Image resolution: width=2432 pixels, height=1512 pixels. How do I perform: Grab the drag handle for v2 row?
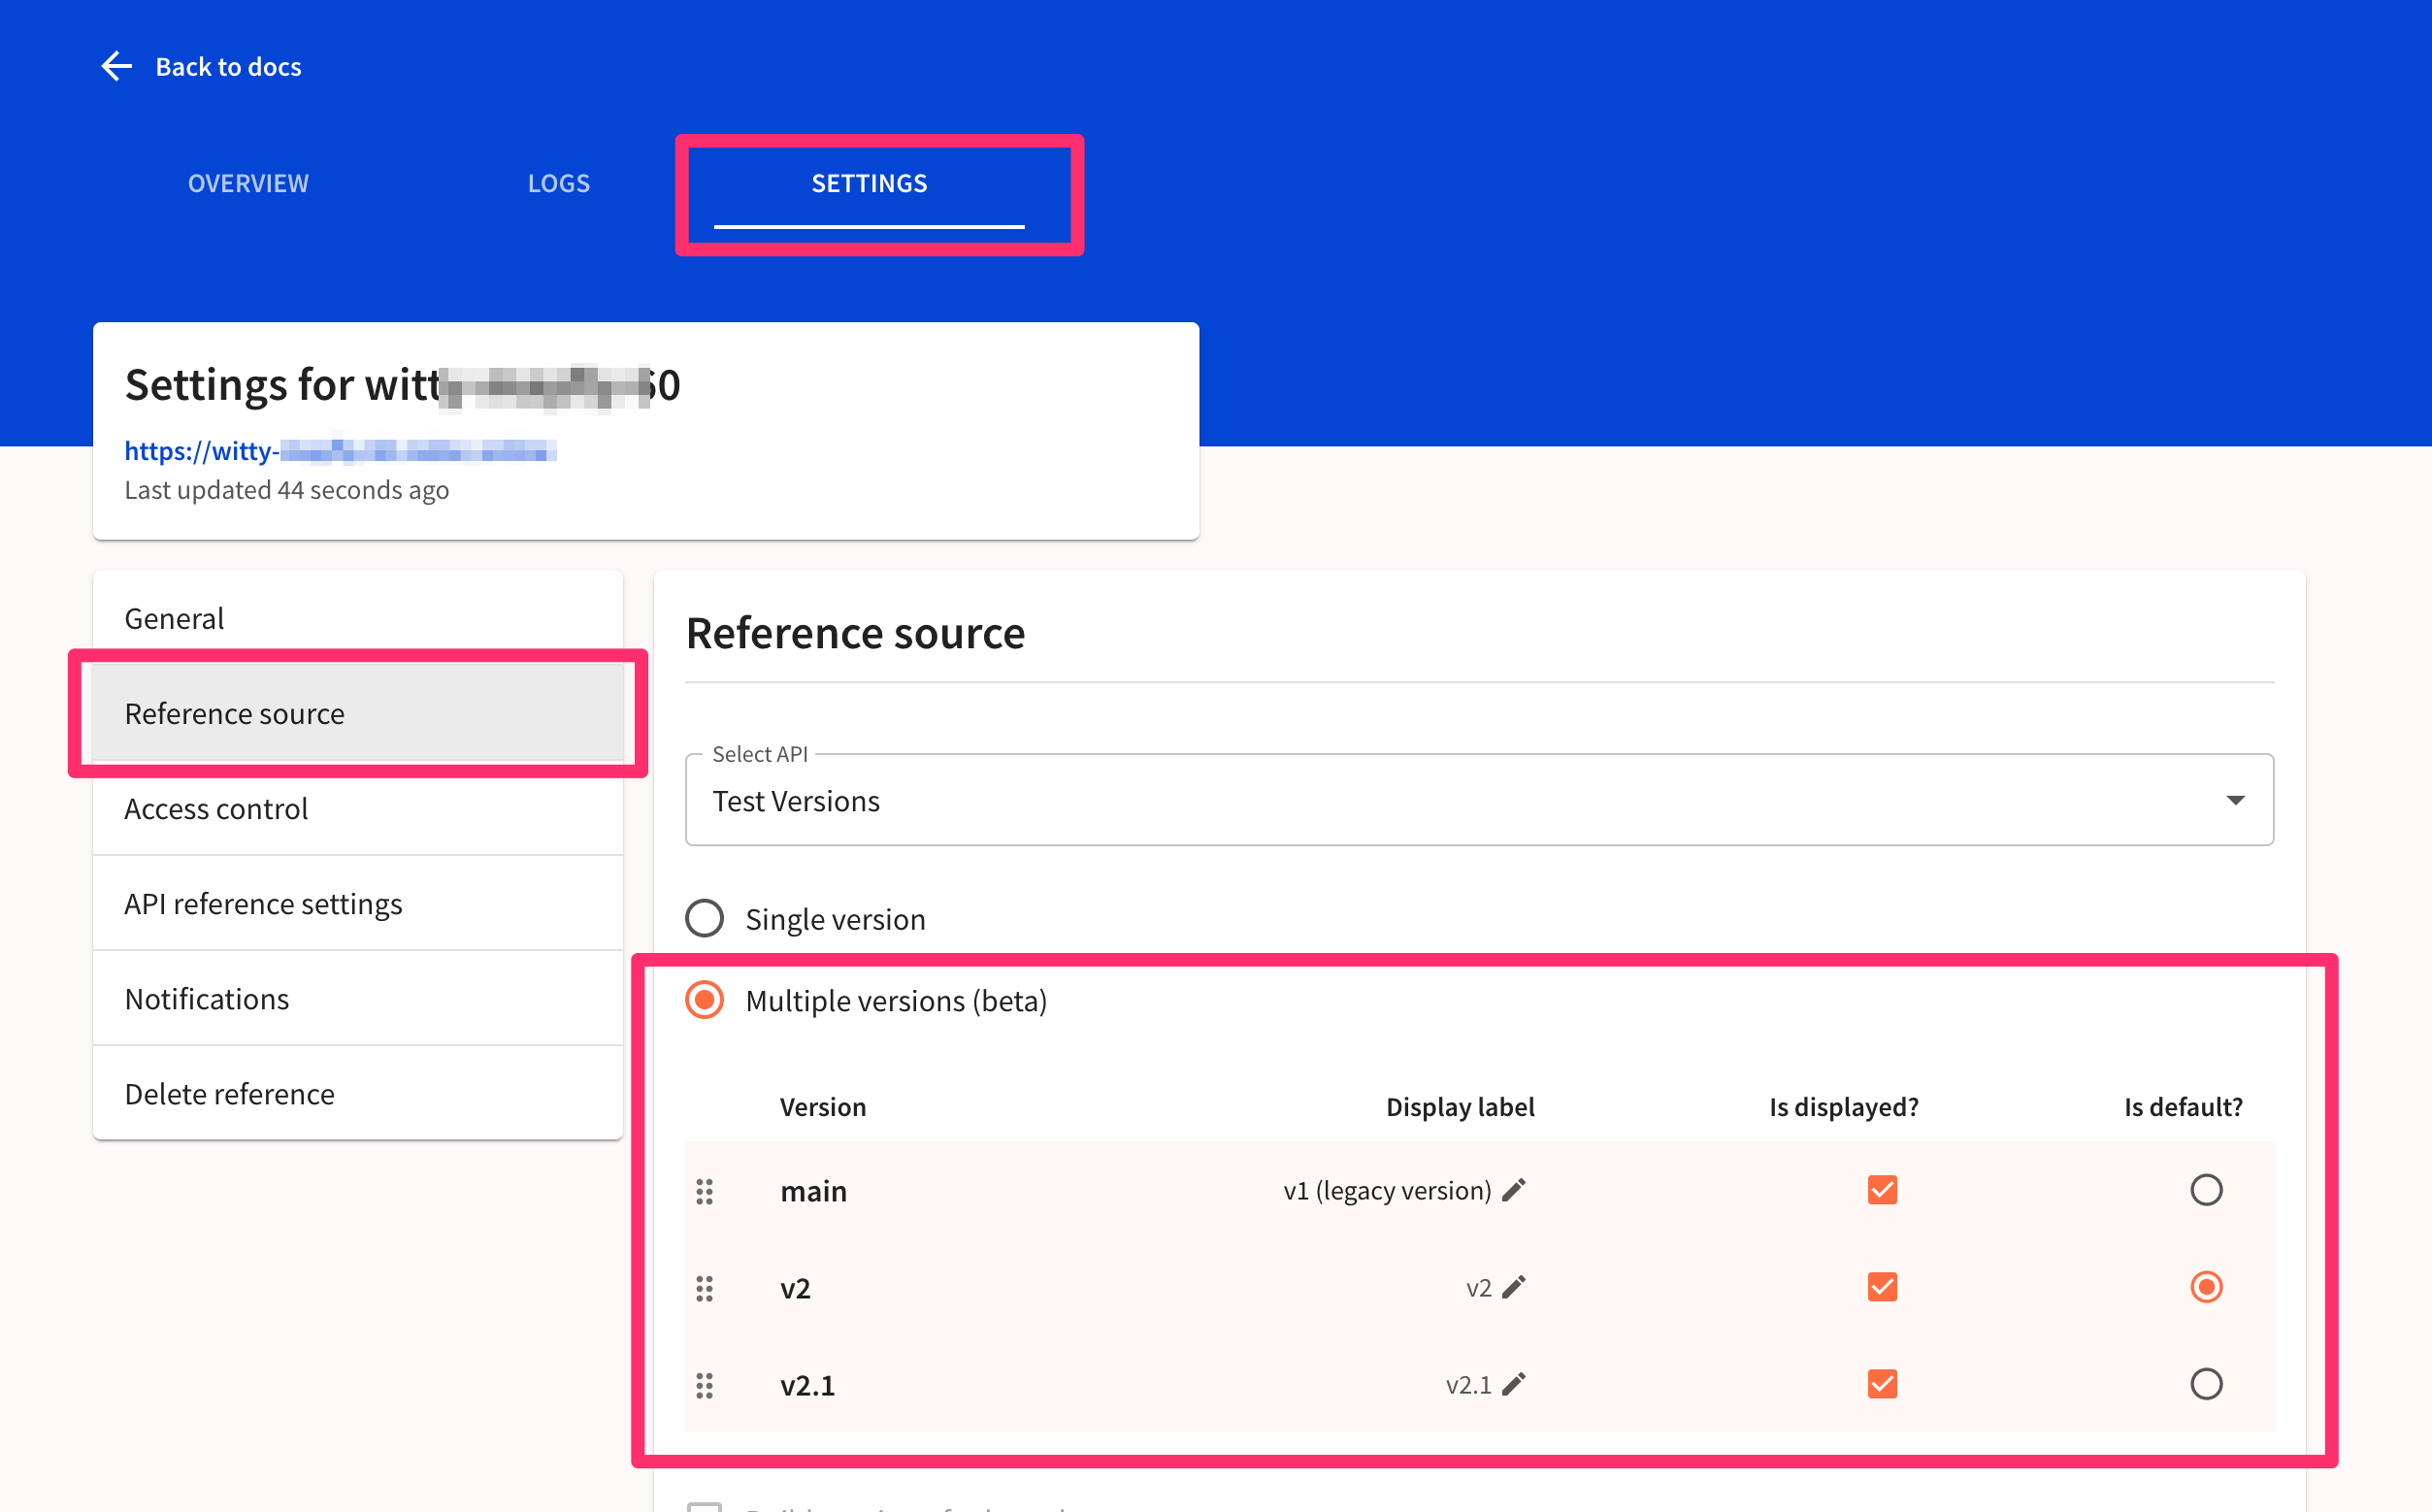tap(704, 1288)
